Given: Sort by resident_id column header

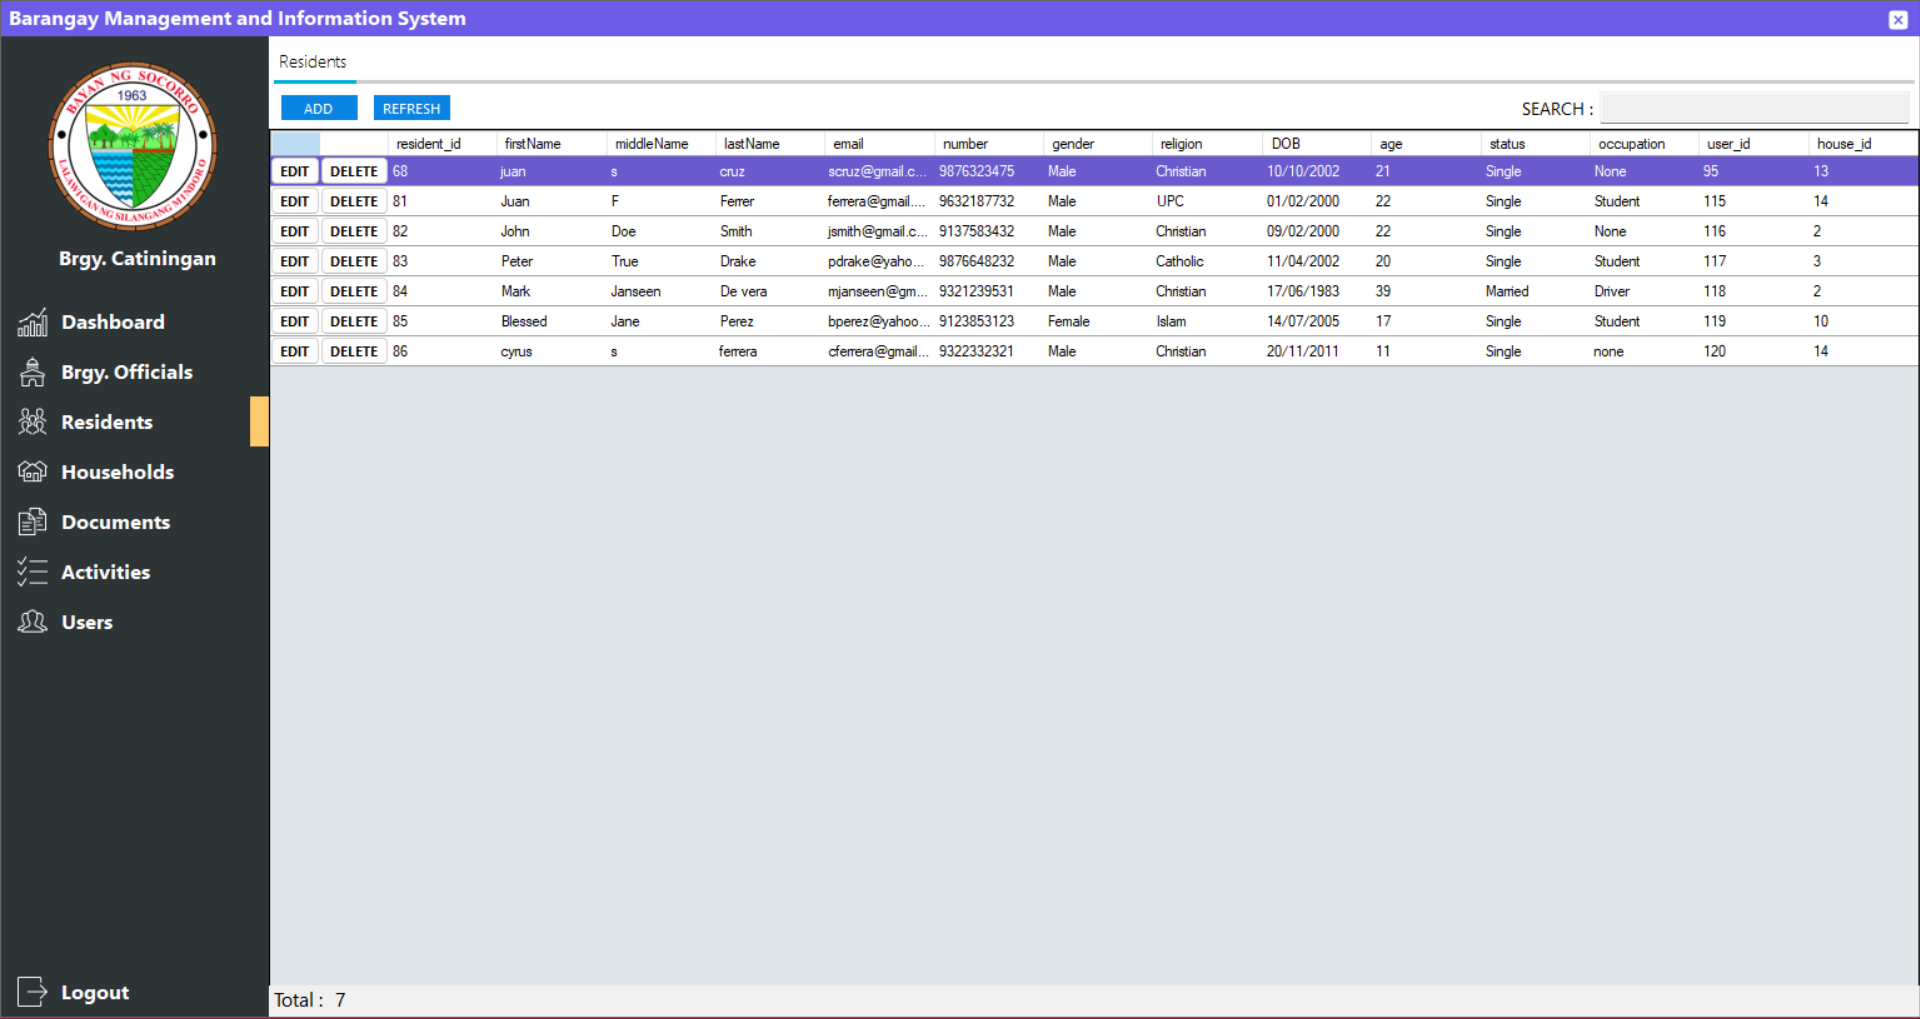Looking at the screenshot, I should tap(443, 144).
